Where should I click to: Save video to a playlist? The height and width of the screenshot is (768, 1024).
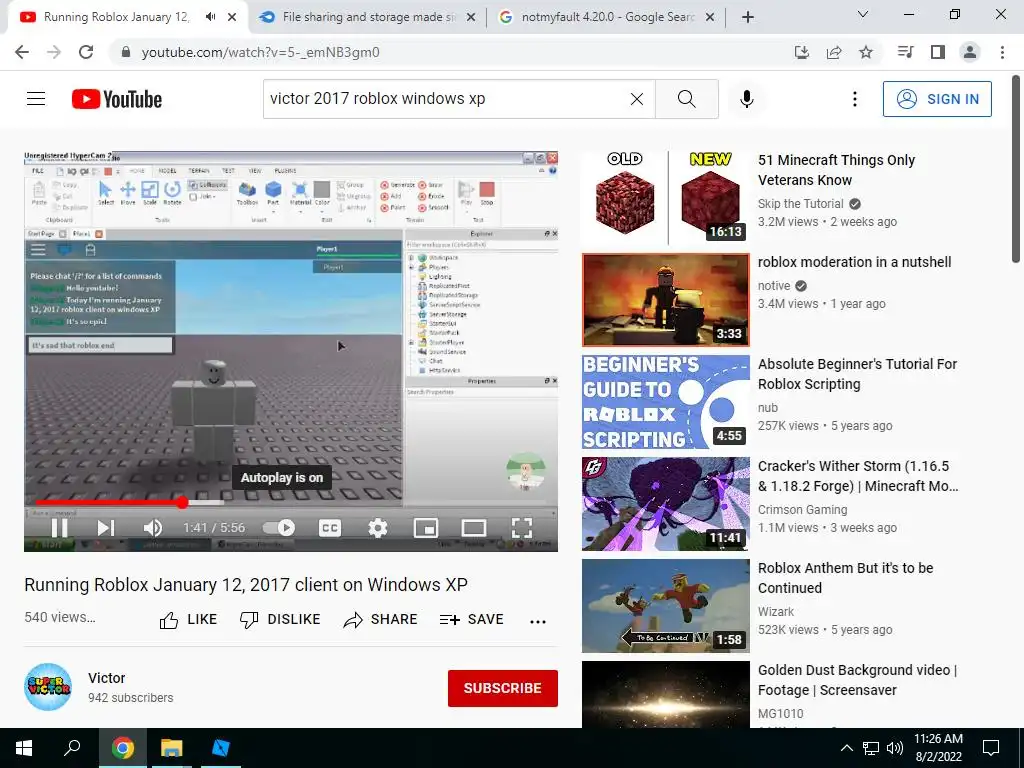472,620
